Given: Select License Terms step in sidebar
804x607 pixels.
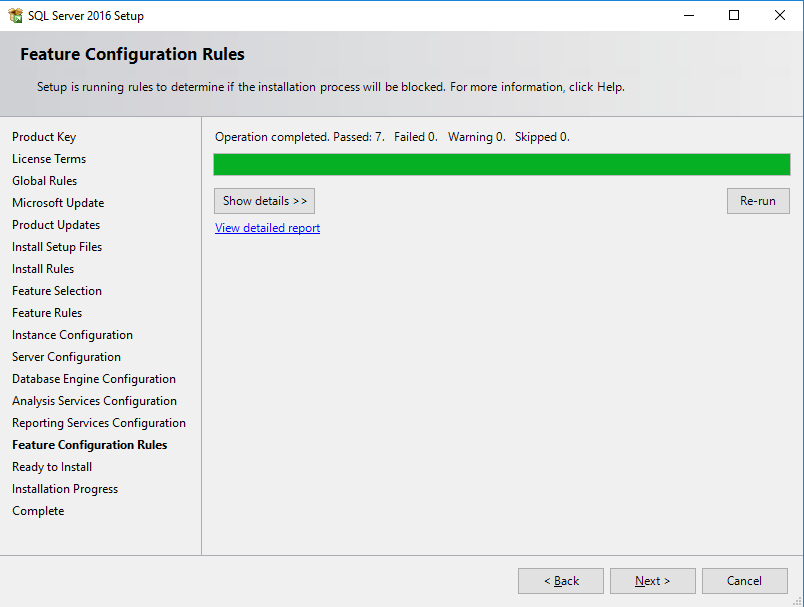Looking at the screenshot, I should [x=49, y=159].
